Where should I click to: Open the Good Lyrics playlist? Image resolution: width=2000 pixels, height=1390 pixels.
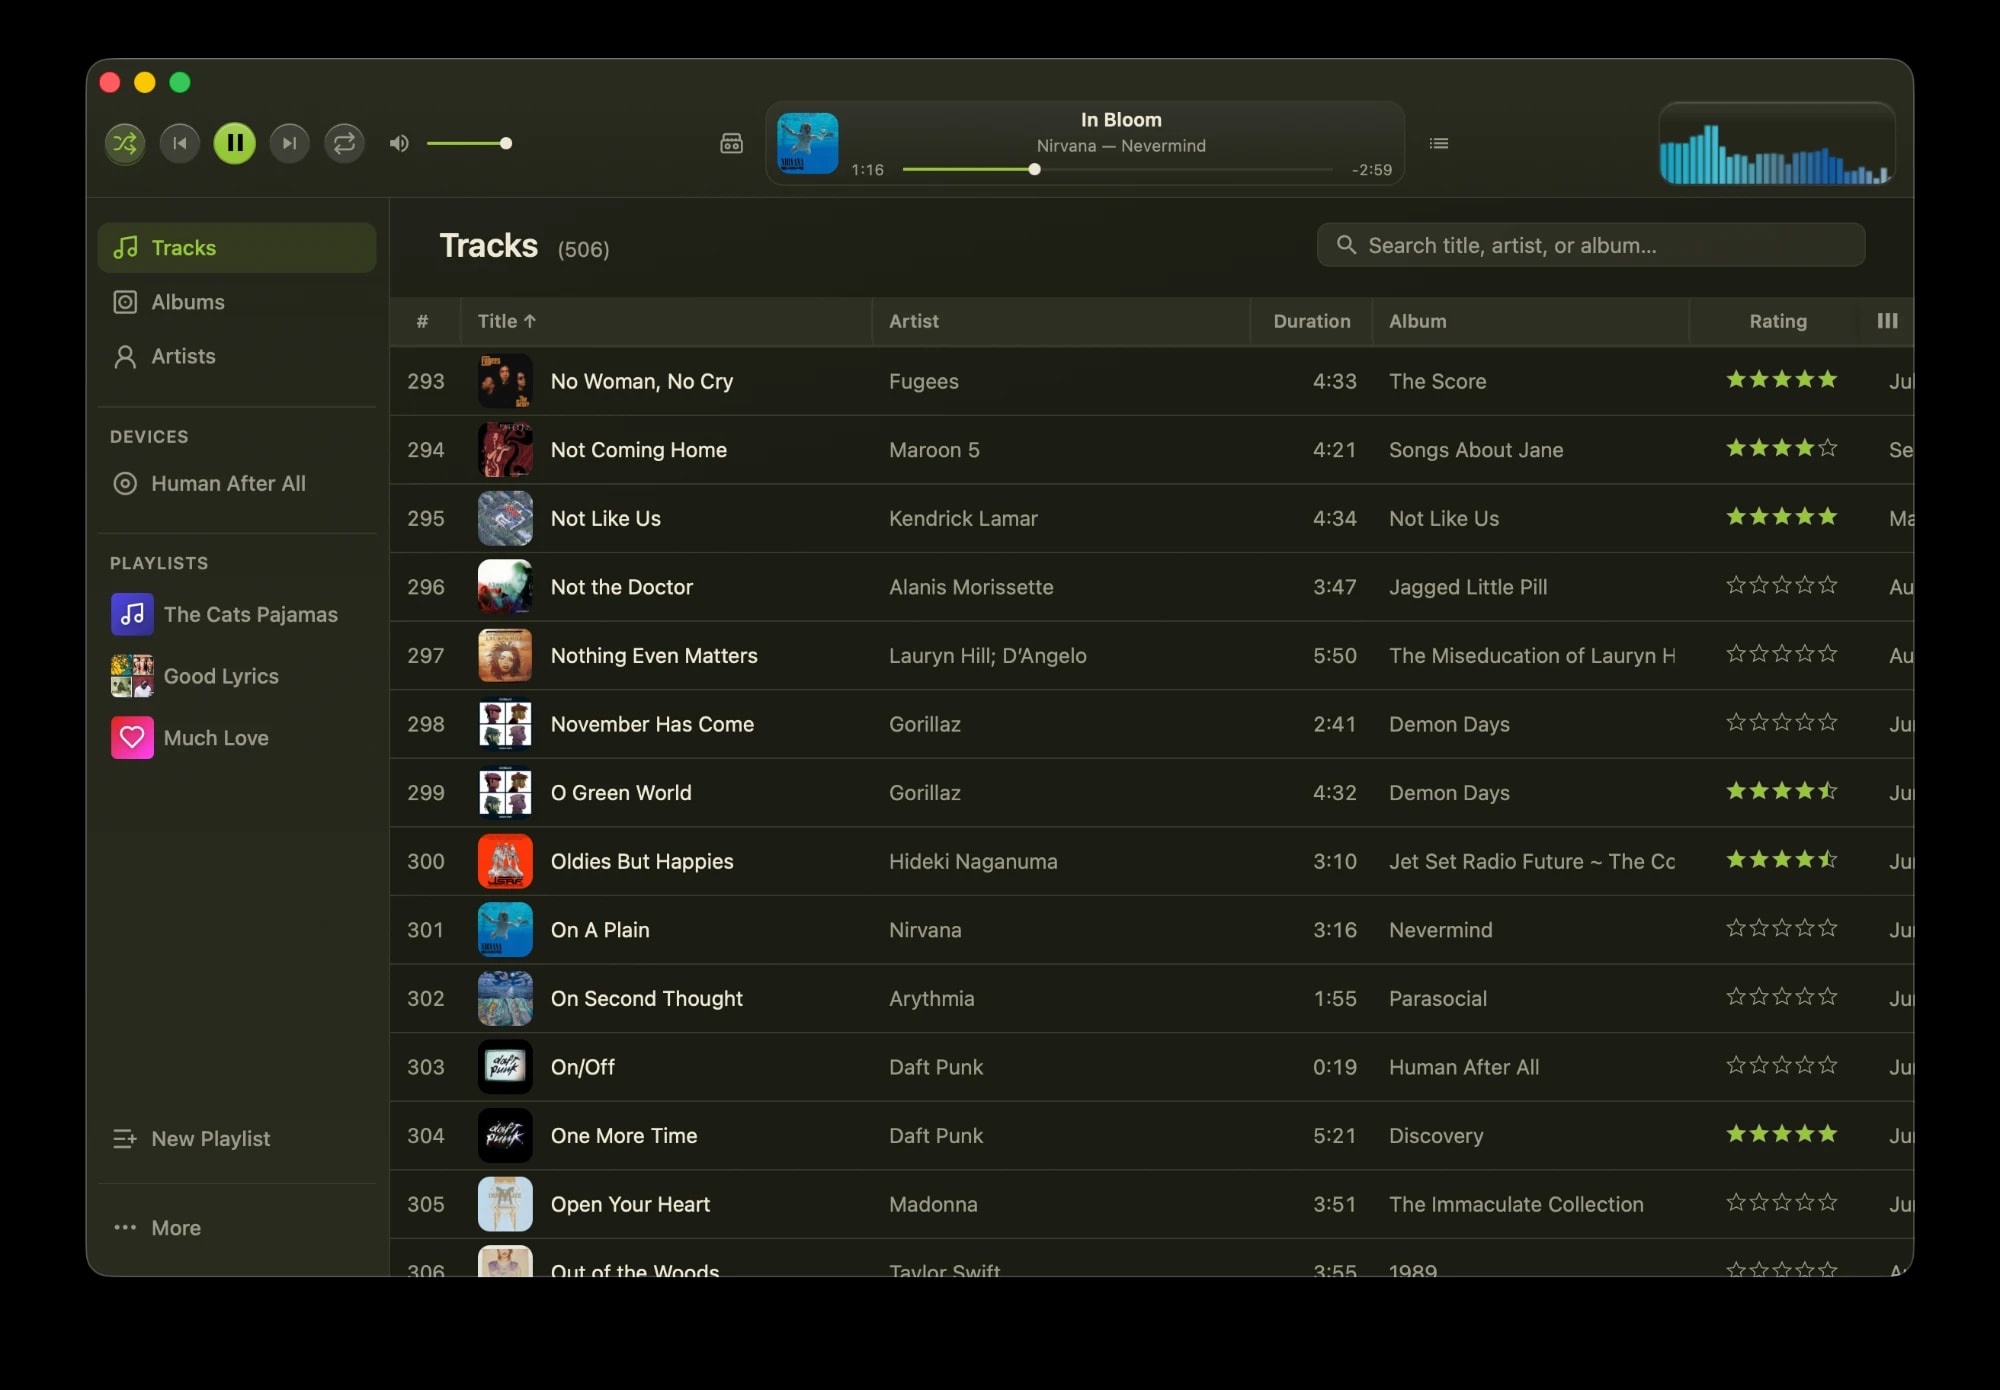(x=237, y=676)
